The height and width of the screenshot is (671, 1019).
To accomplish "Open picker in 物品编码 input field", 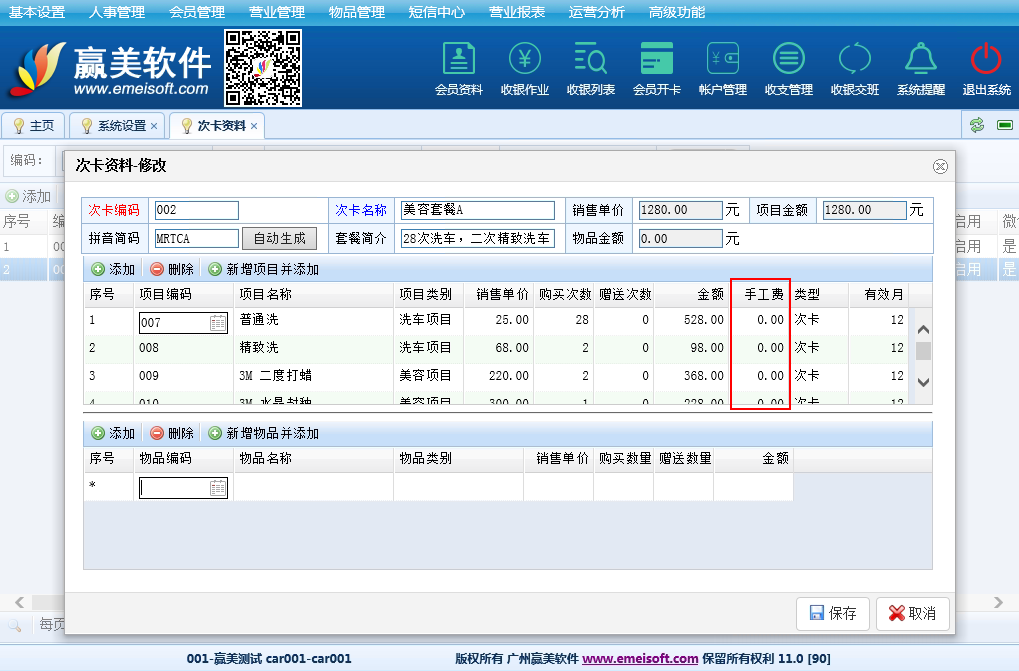I will pyautogui.click(x=218, y=488).
